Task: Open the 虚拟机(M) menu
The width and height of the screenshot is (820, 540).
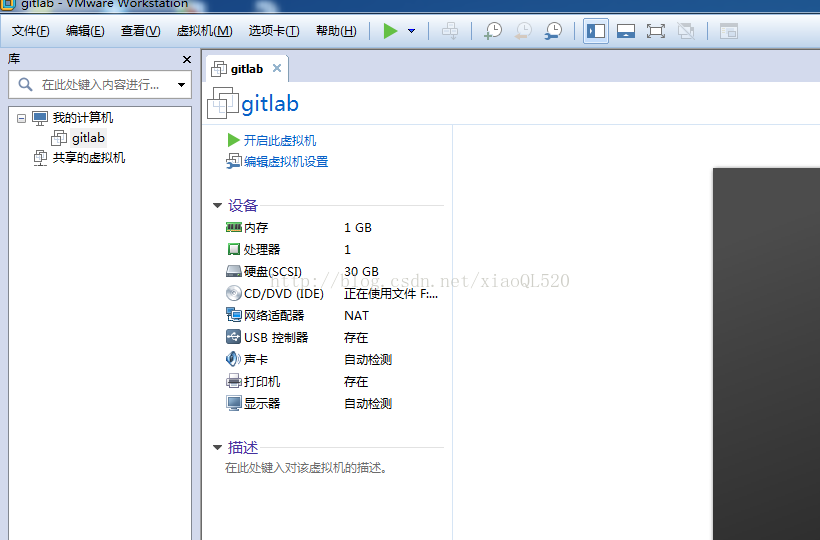Action: (204, 31)
